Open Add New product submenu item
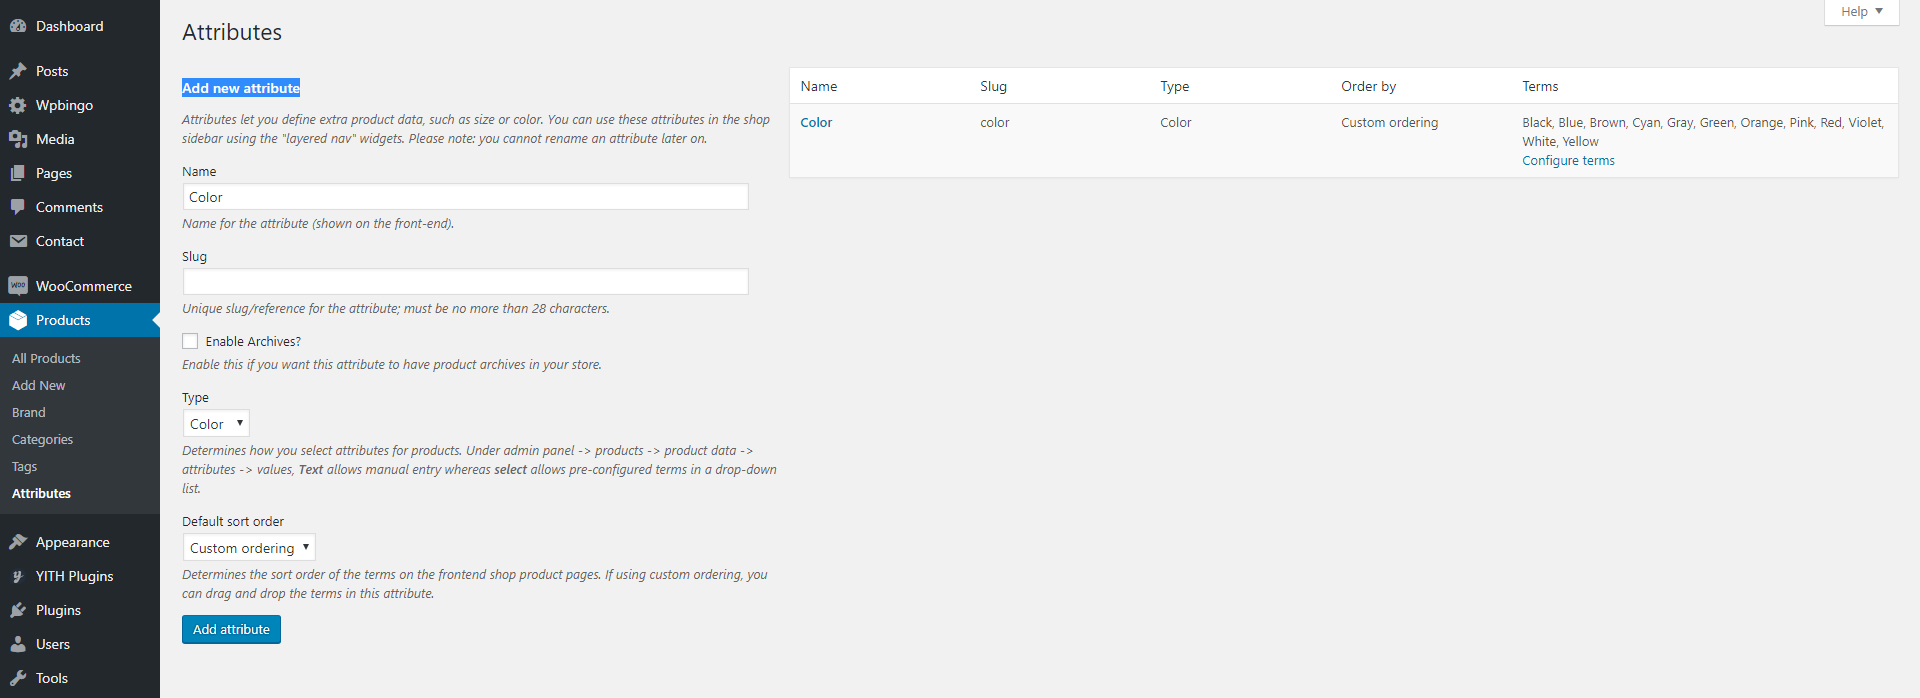This screenshot has width=1920, height=698. pyautogui.click(x=38, y=385)
